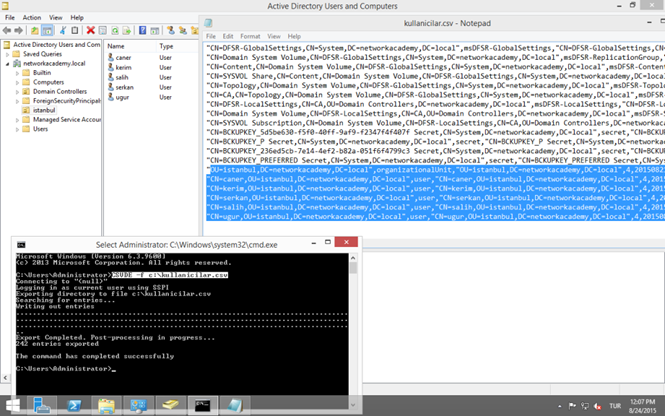Open Notepad's Format menu

point(250,36)
